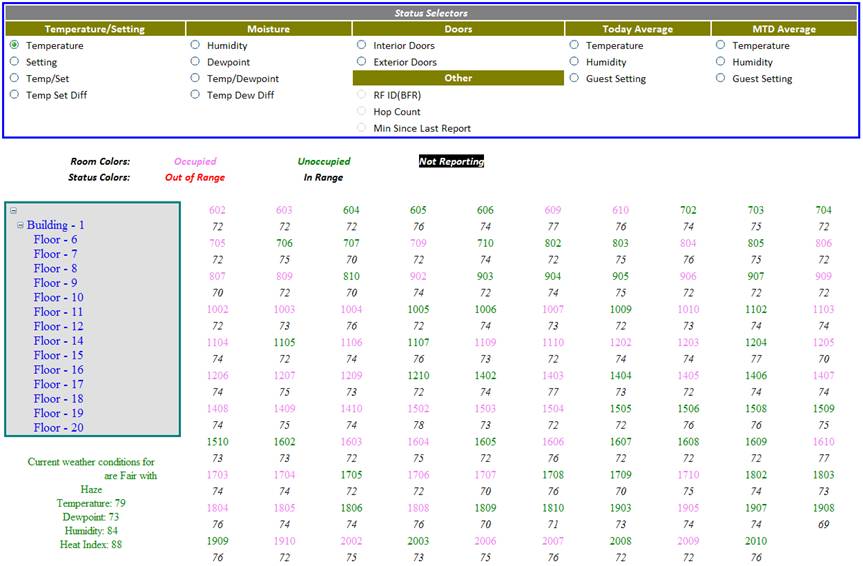Select Guest Setting under MTD Average
Image resolution: width=863 pixels, height=566 pixels.
[720, 78]
